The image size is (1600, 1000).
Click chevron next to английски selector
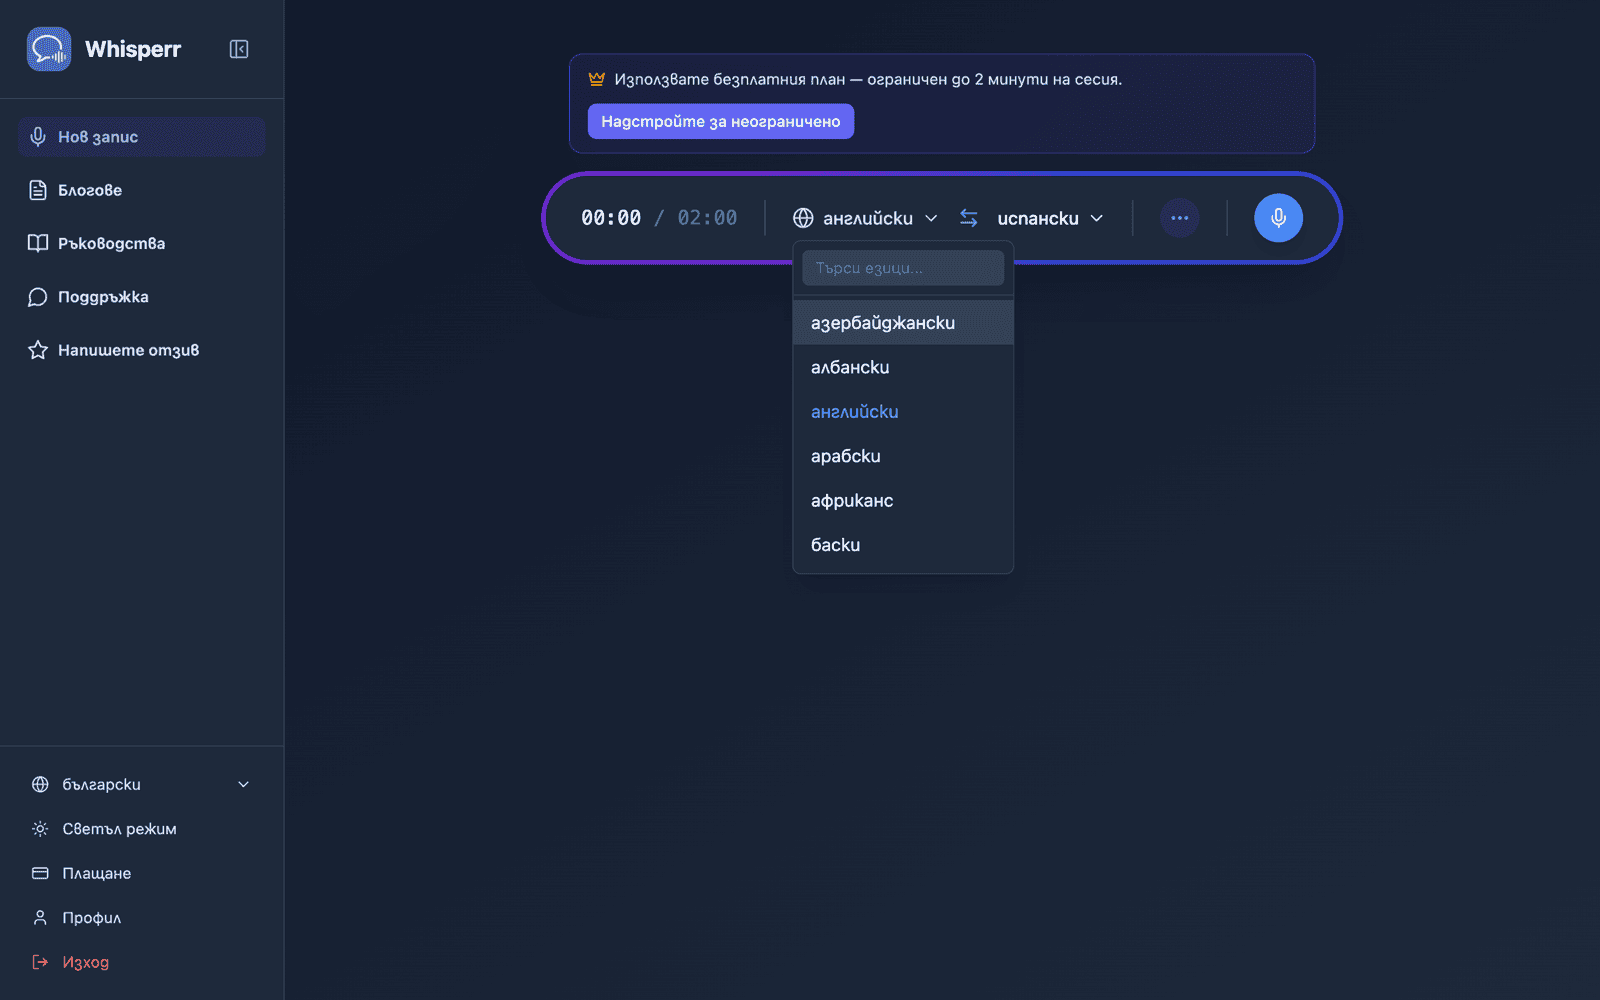pyautogui.click(x=931, y=218)
